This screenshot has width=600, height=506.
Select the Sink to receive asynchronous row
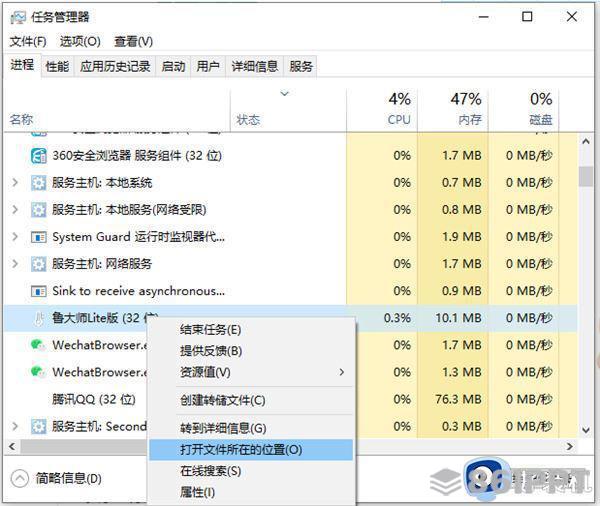[291, 291]
